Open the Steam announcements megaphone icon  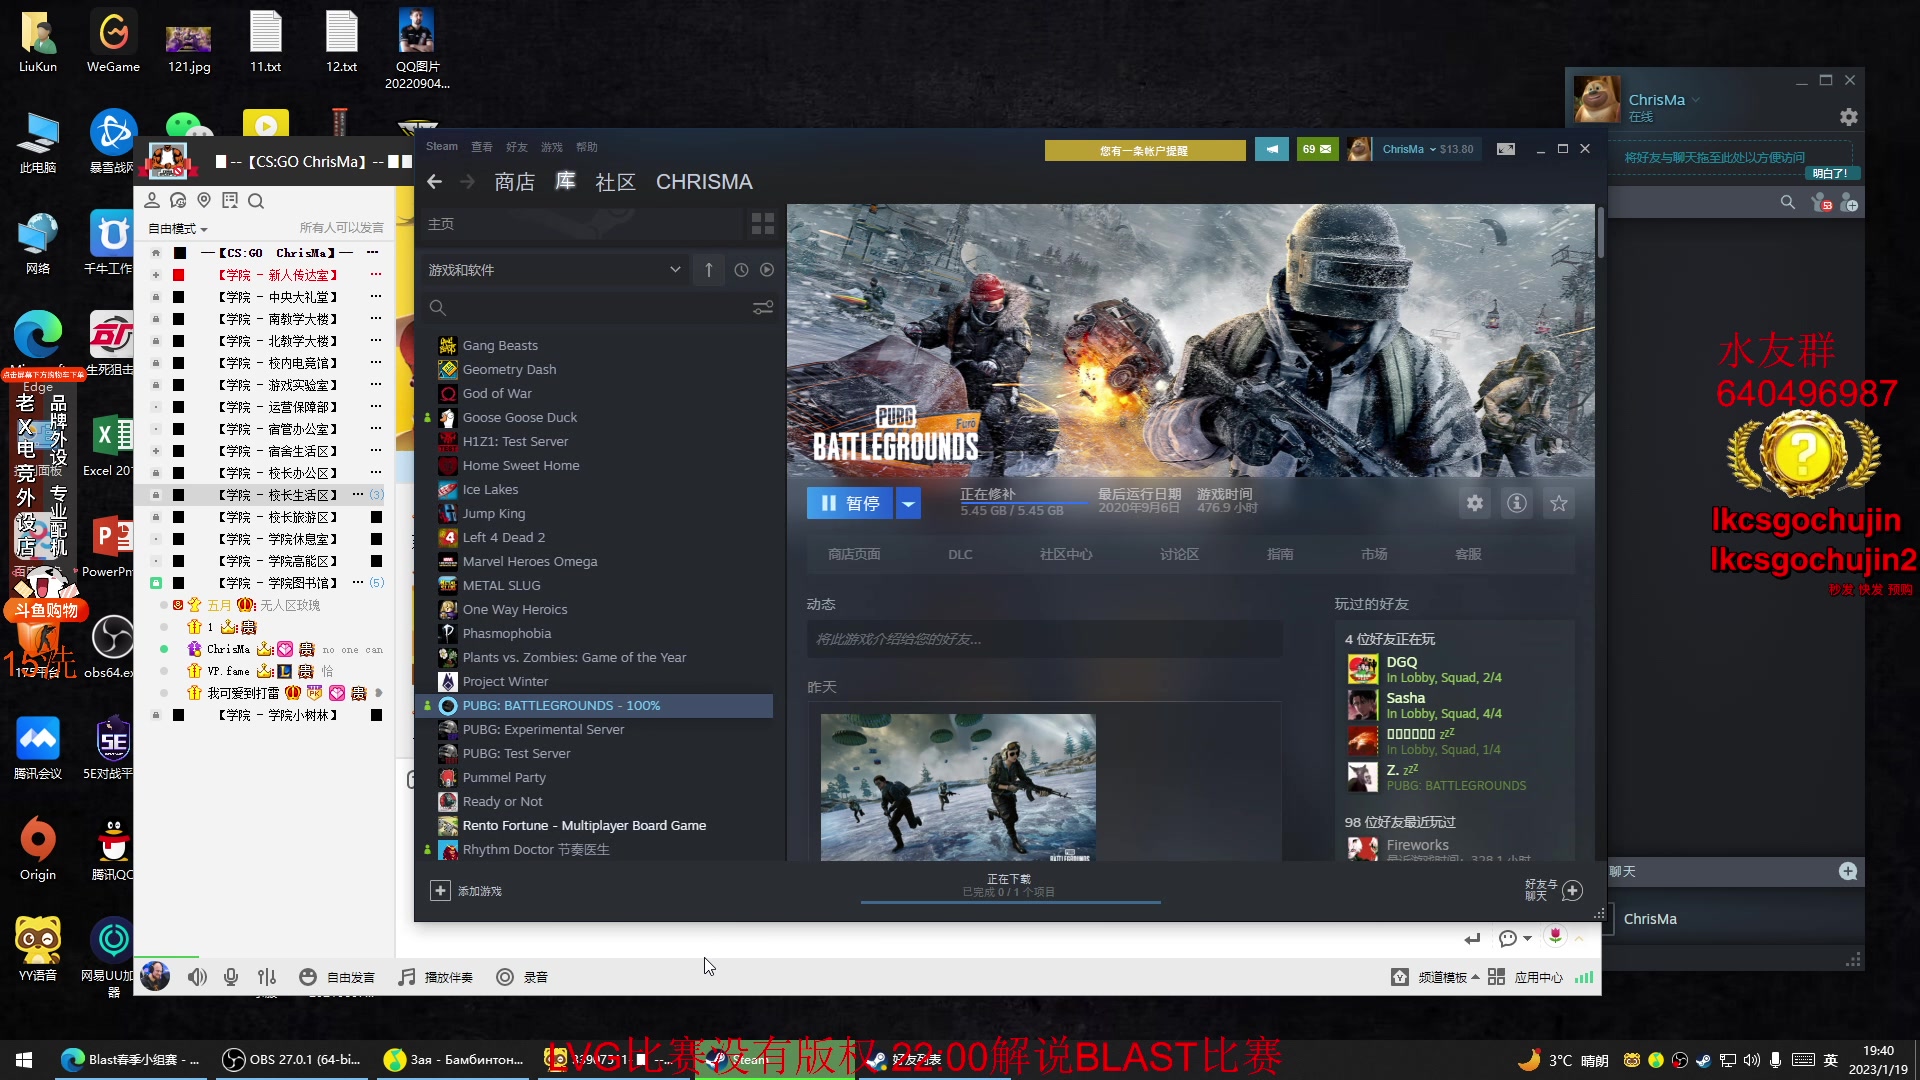click(1272, 149)
